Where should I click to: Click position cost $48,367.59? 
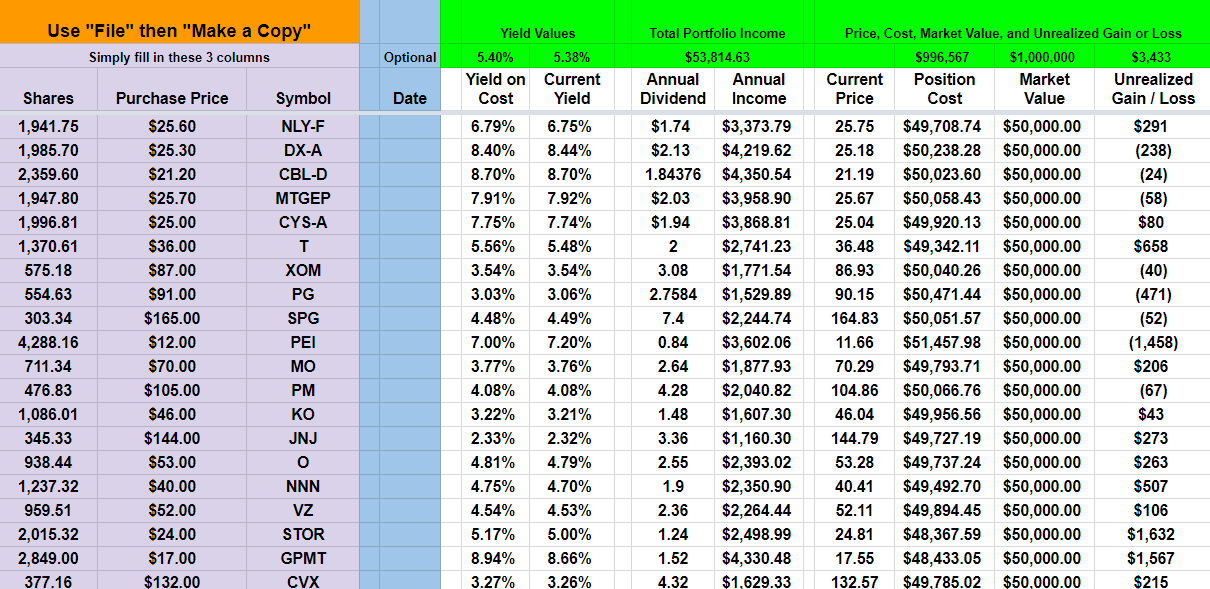click(x=944, y=534)
